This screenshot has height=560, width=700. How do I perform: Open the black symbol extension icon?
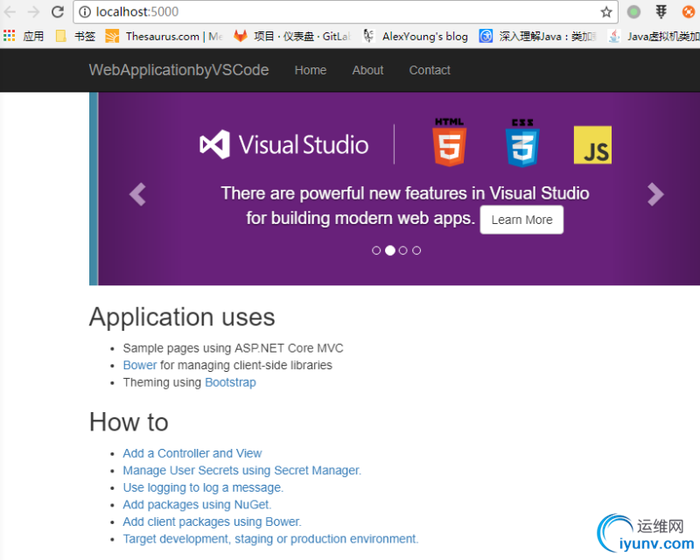pos(661,12)
